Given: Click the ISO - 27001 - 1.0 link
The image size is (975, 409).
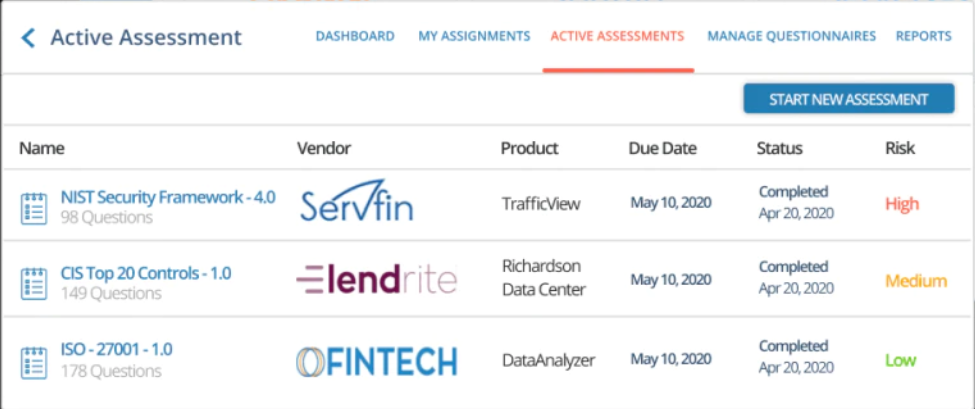Looking at the screenshot, I should 116,349.
